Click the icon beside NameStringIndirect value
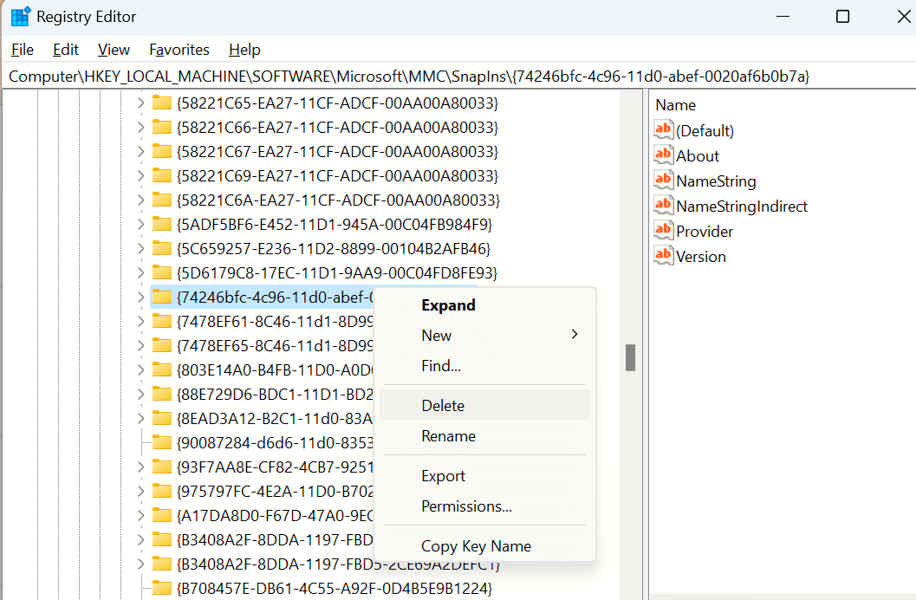The image size is (916, 600). [x=663, y=205]
